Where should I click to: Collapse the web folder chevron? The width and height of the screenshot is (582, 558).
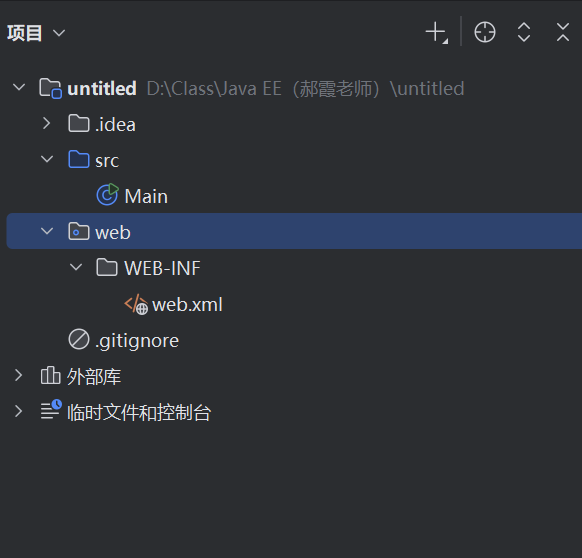47,231
